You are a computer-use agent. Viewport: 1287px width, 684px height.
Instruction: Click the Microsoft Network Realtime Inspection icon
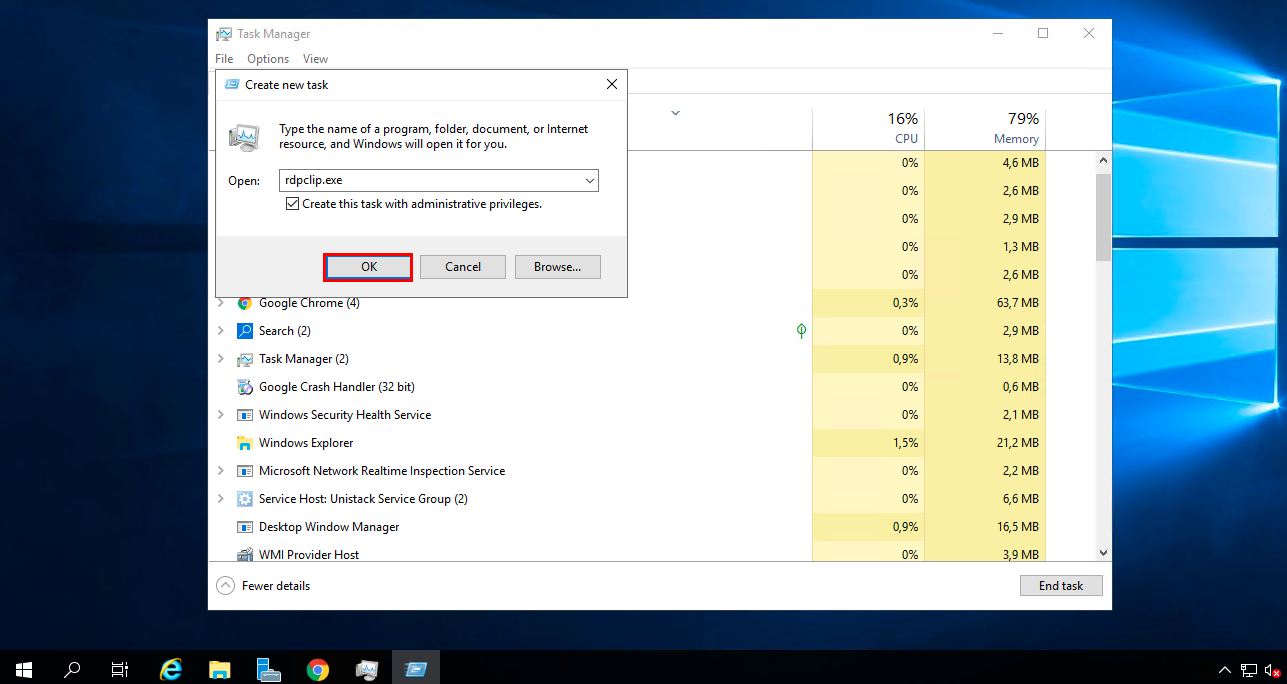(245, 471)
